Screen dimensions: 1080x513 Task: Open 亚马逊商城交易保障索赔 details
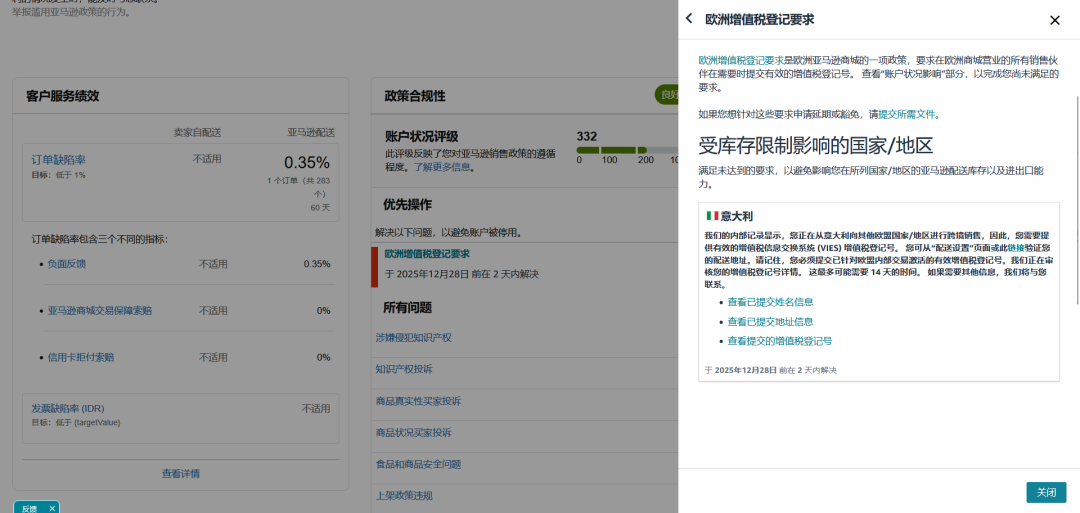100,311
